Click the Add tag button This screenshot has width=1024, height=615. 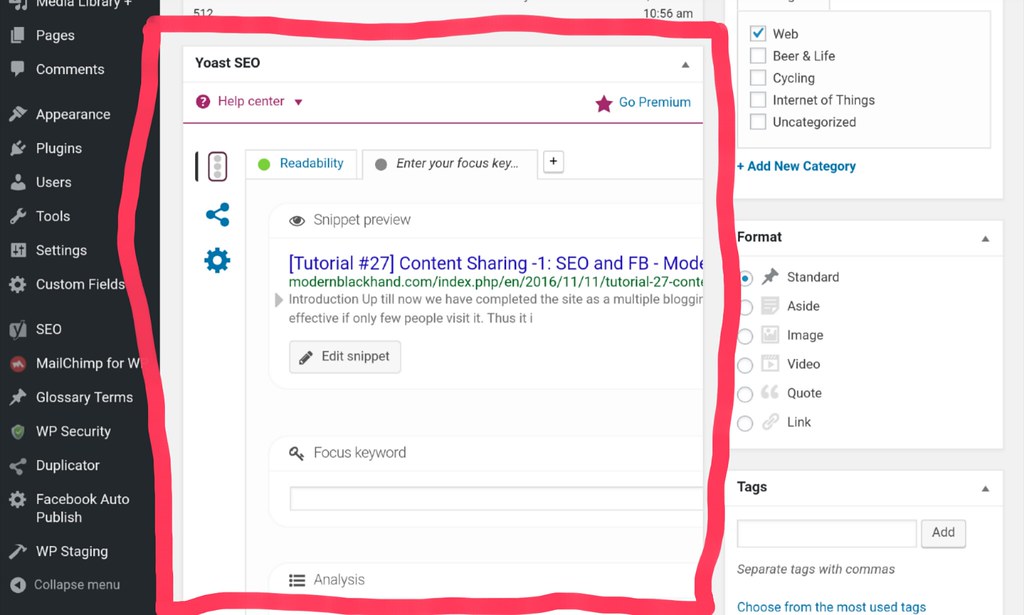click(x=942, y=533)
